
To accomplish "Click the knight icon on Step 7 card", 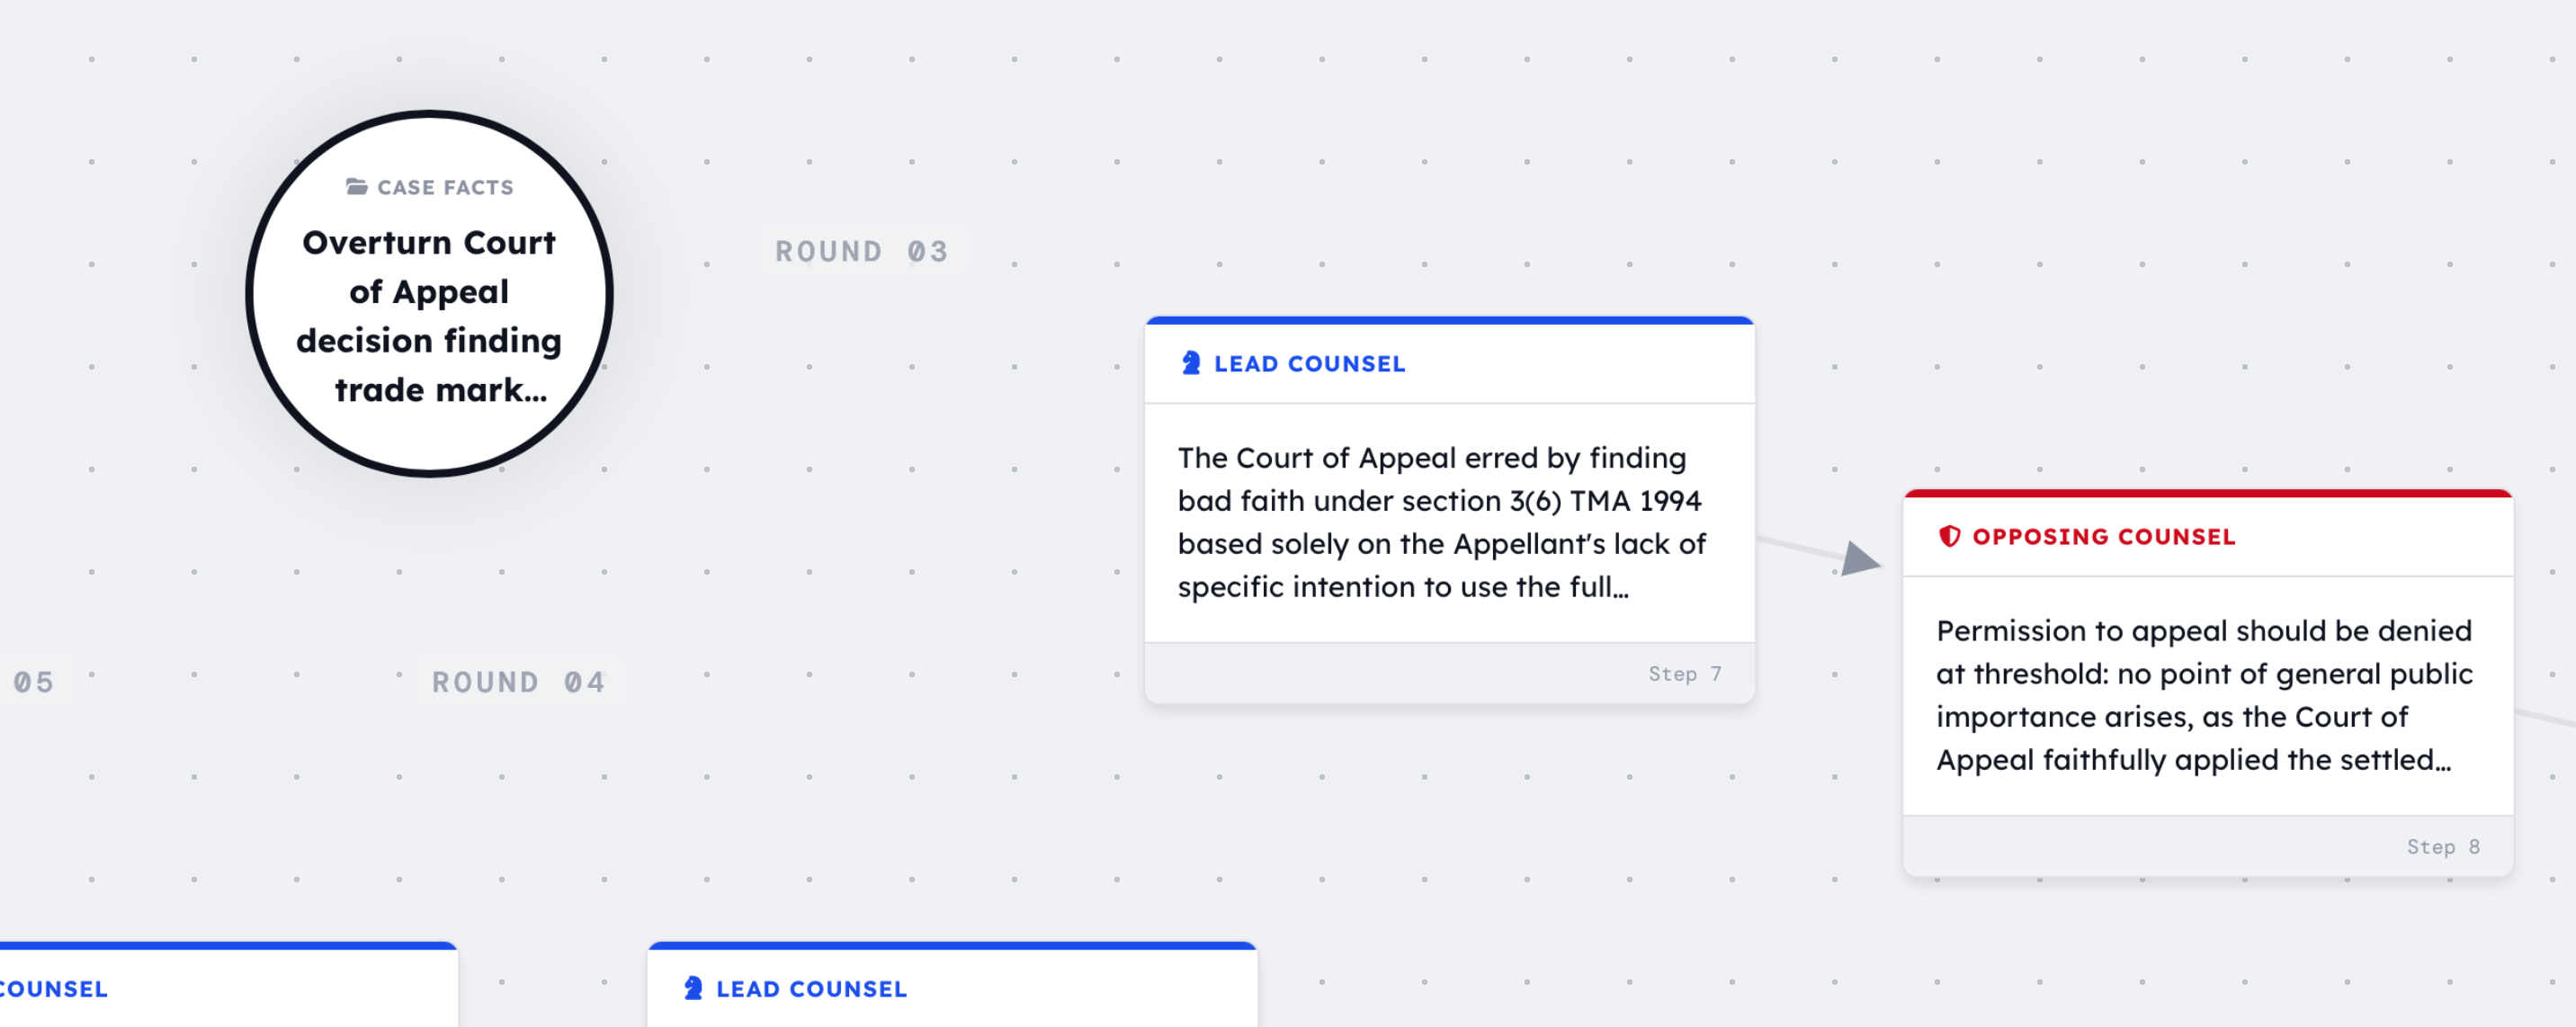I will 1190,364.
